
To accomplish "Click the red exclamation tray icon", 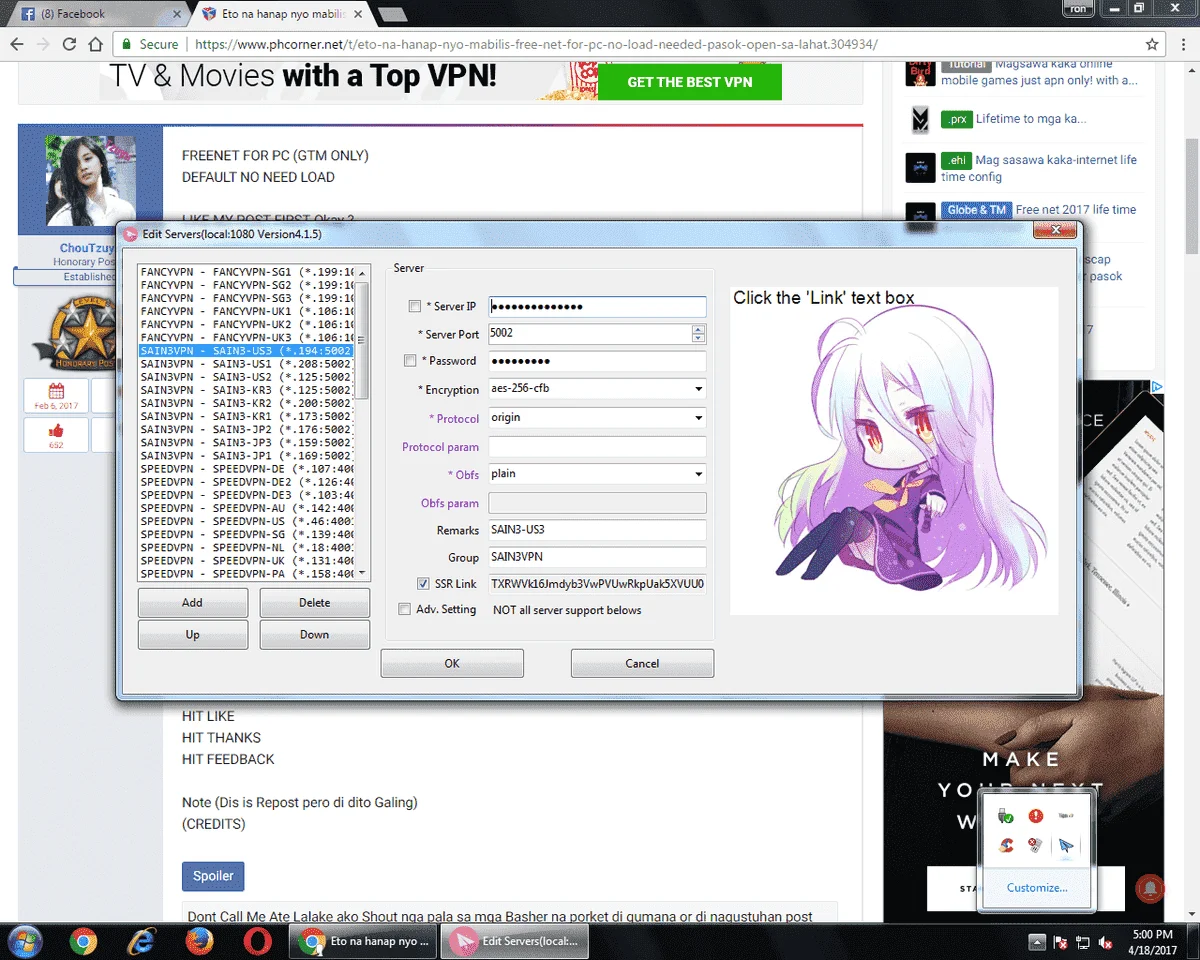I will pyautogui.click(x=1036, y=816).
